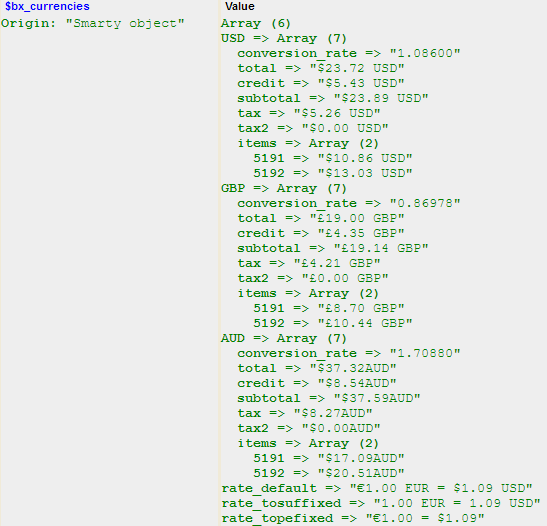Viewport: 547px width, 526px height.
Task: Click item 5191 valued $10.86 USD
Action: (x=333, y=158)
